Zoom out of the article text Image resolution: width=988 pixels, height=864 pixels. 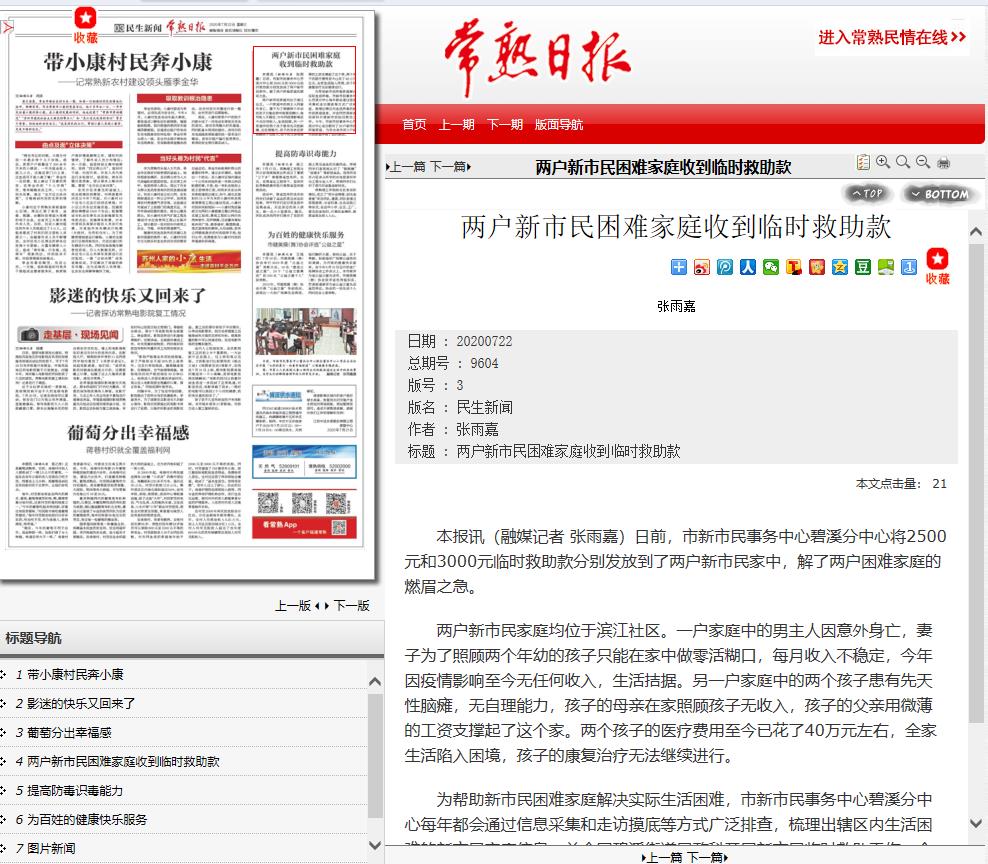[x=923, y=163]
